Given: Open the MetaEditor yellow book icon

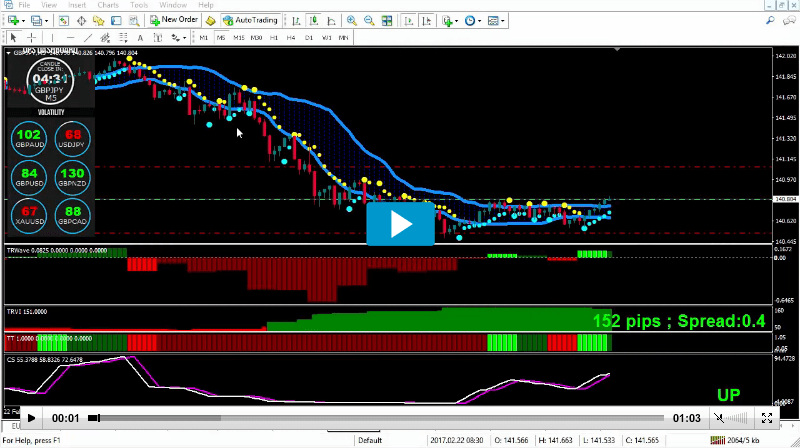Looking at the screenshot, I should 210,20.
